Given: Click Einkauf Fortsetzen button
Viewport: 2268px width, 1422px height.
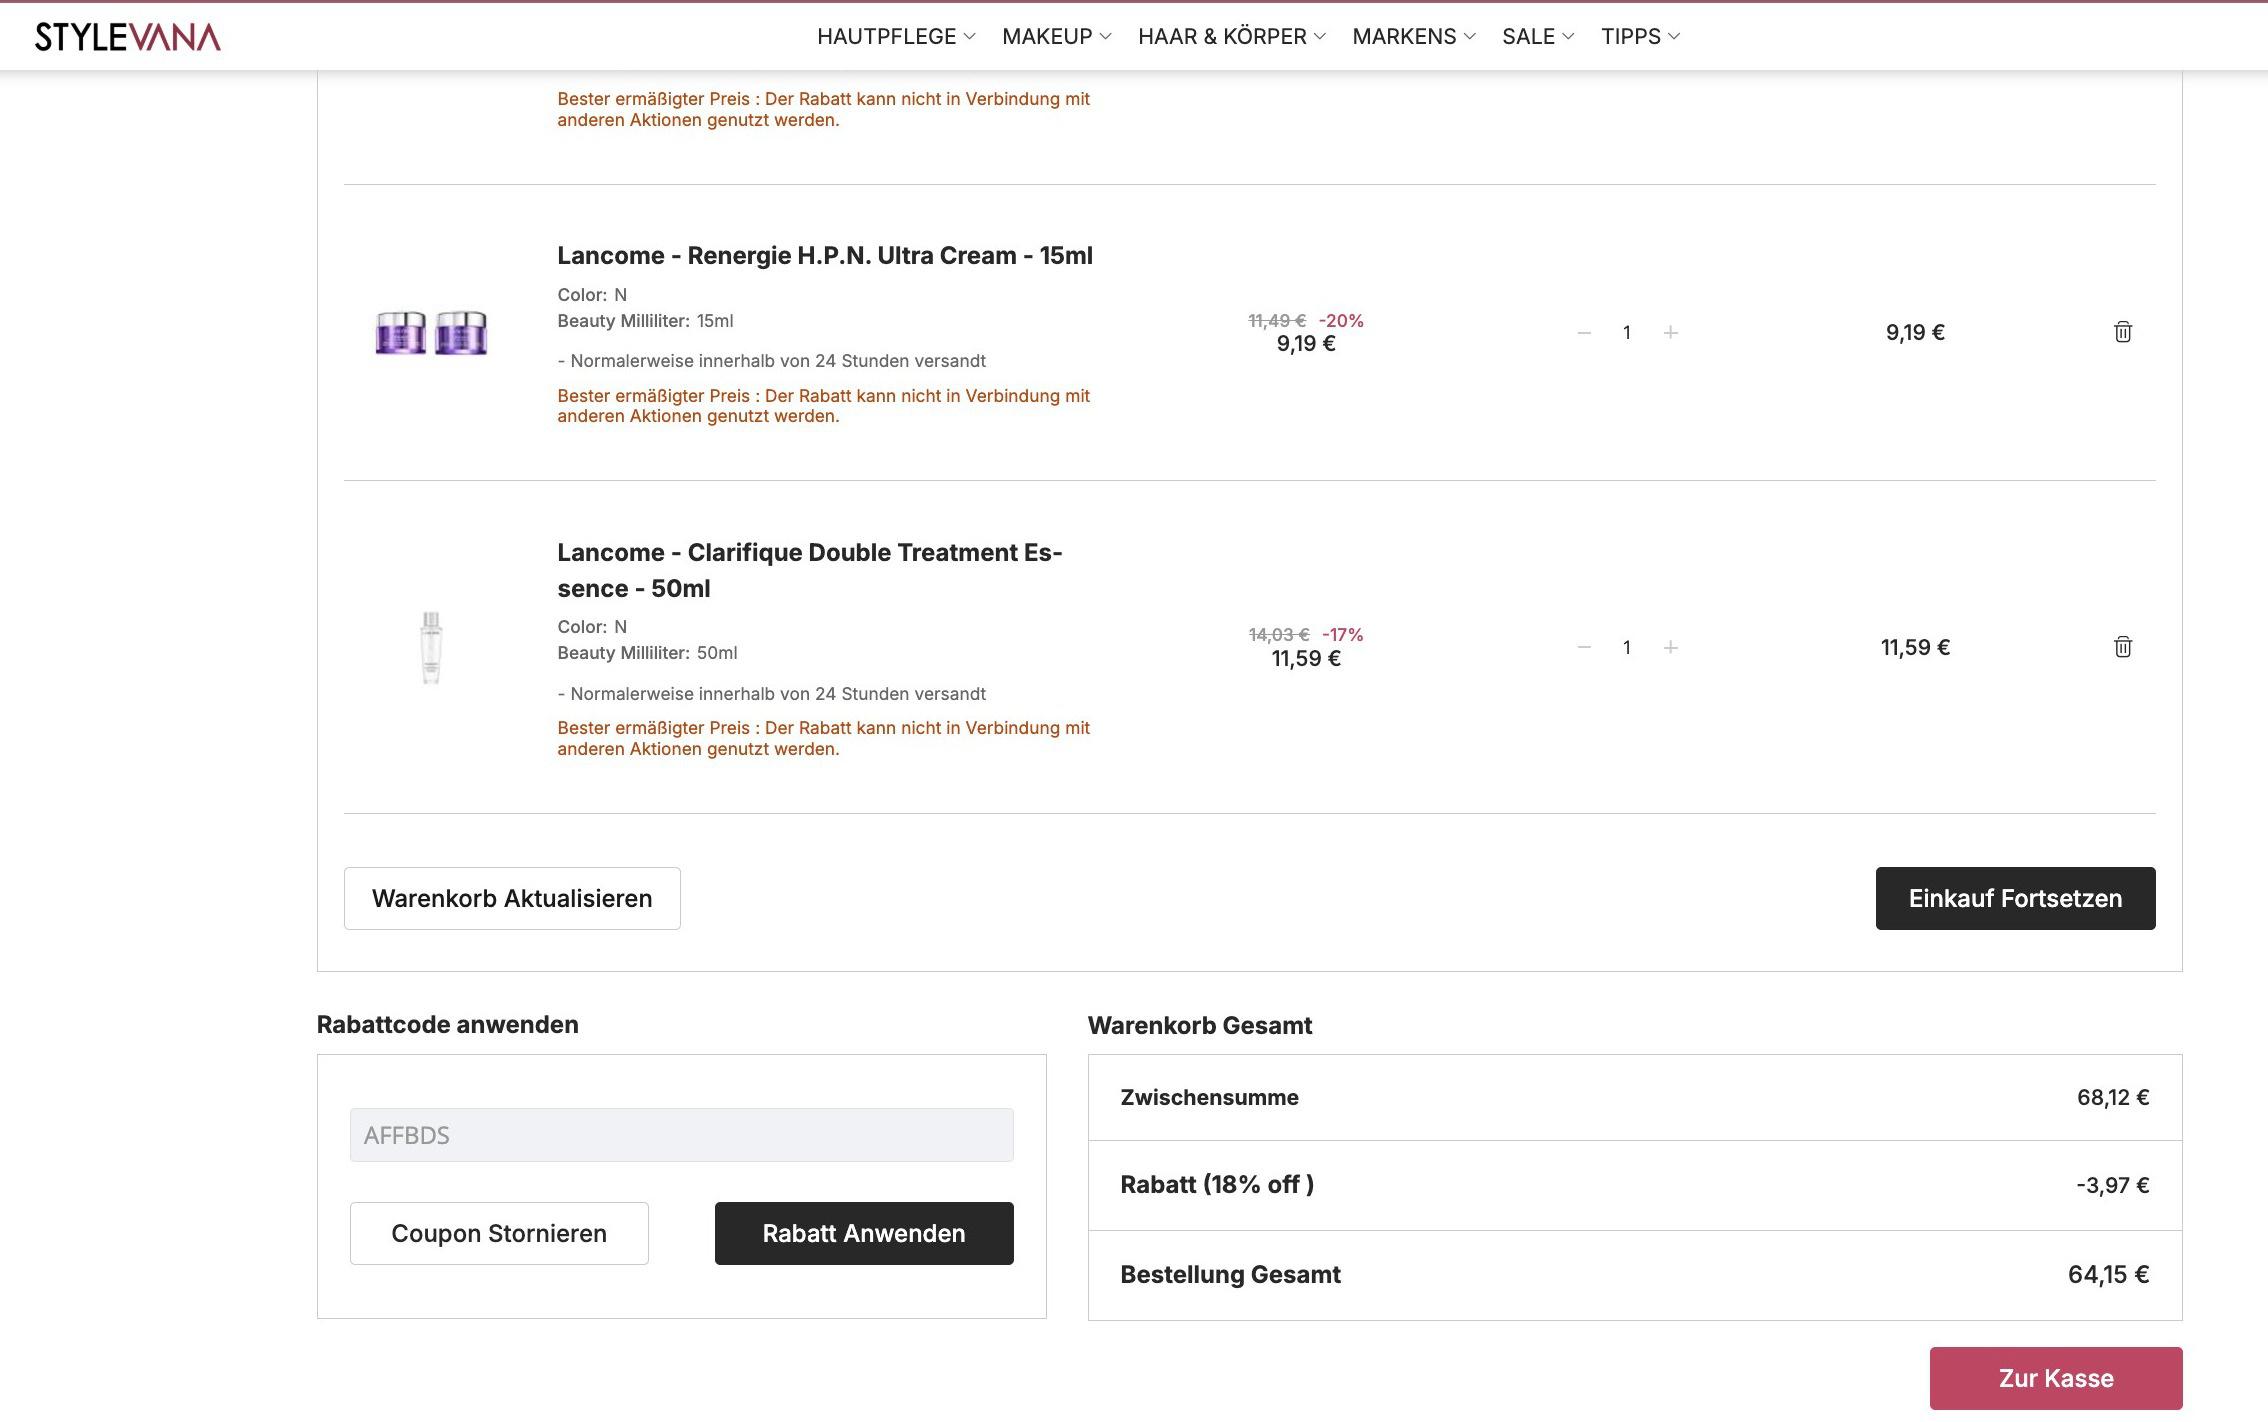Looking at the screenshot, I should coord(2015,898).
